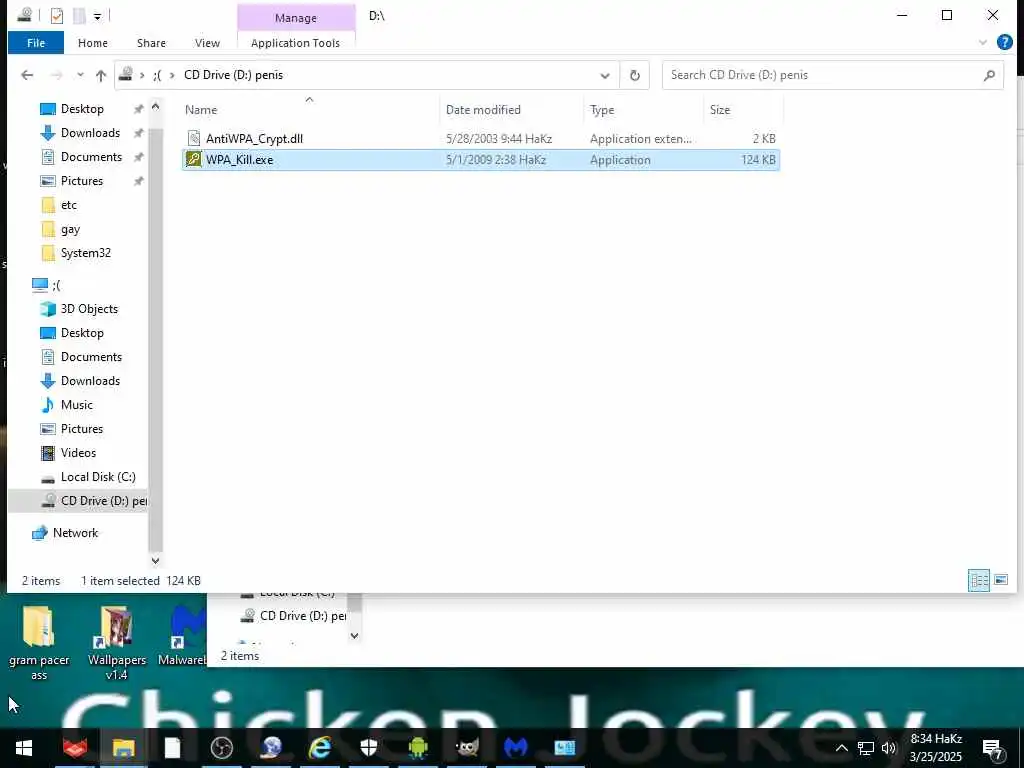Switch to the Home ribbon tab
Image resolution: width=1024 pixels, height=768 pixels.
[x=93, y=43]
